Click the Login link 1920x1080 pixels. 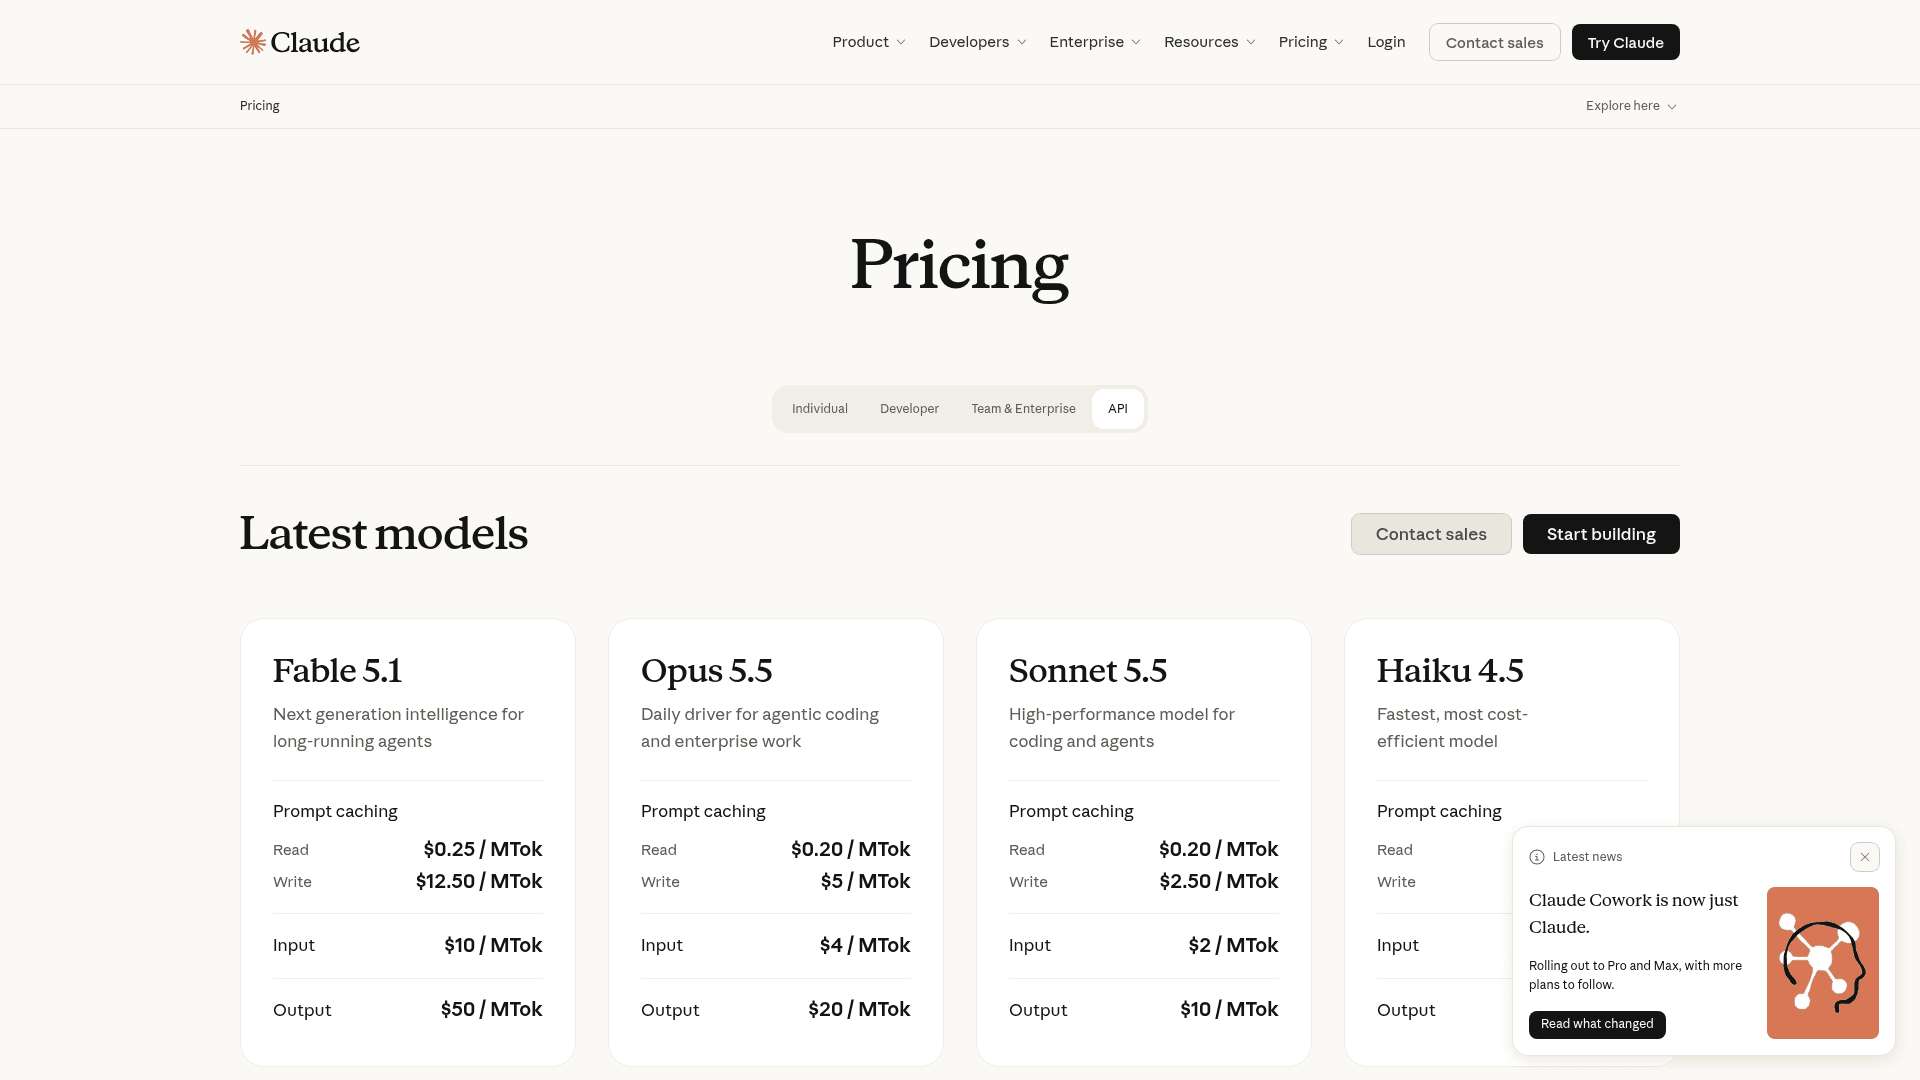pyautogui.click(x=1386, y=42)
